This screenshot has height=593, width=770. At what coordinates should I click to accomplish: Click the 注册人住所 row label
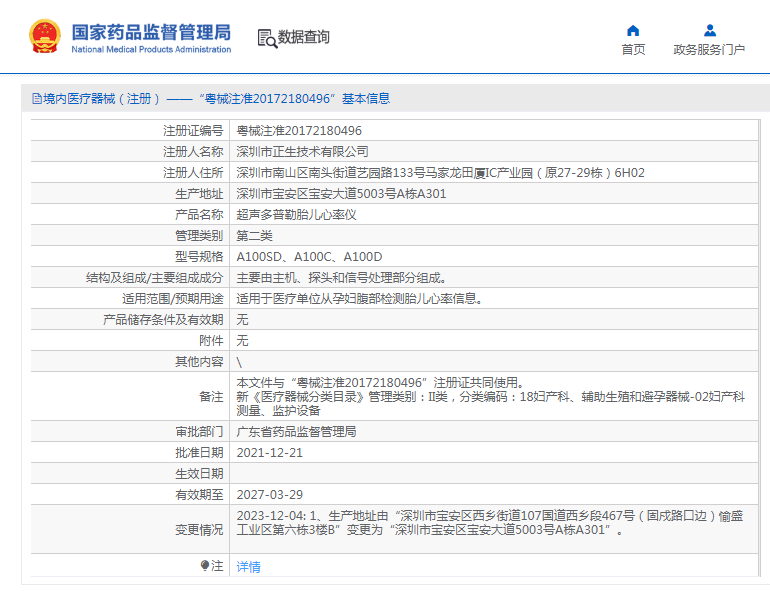193,173
